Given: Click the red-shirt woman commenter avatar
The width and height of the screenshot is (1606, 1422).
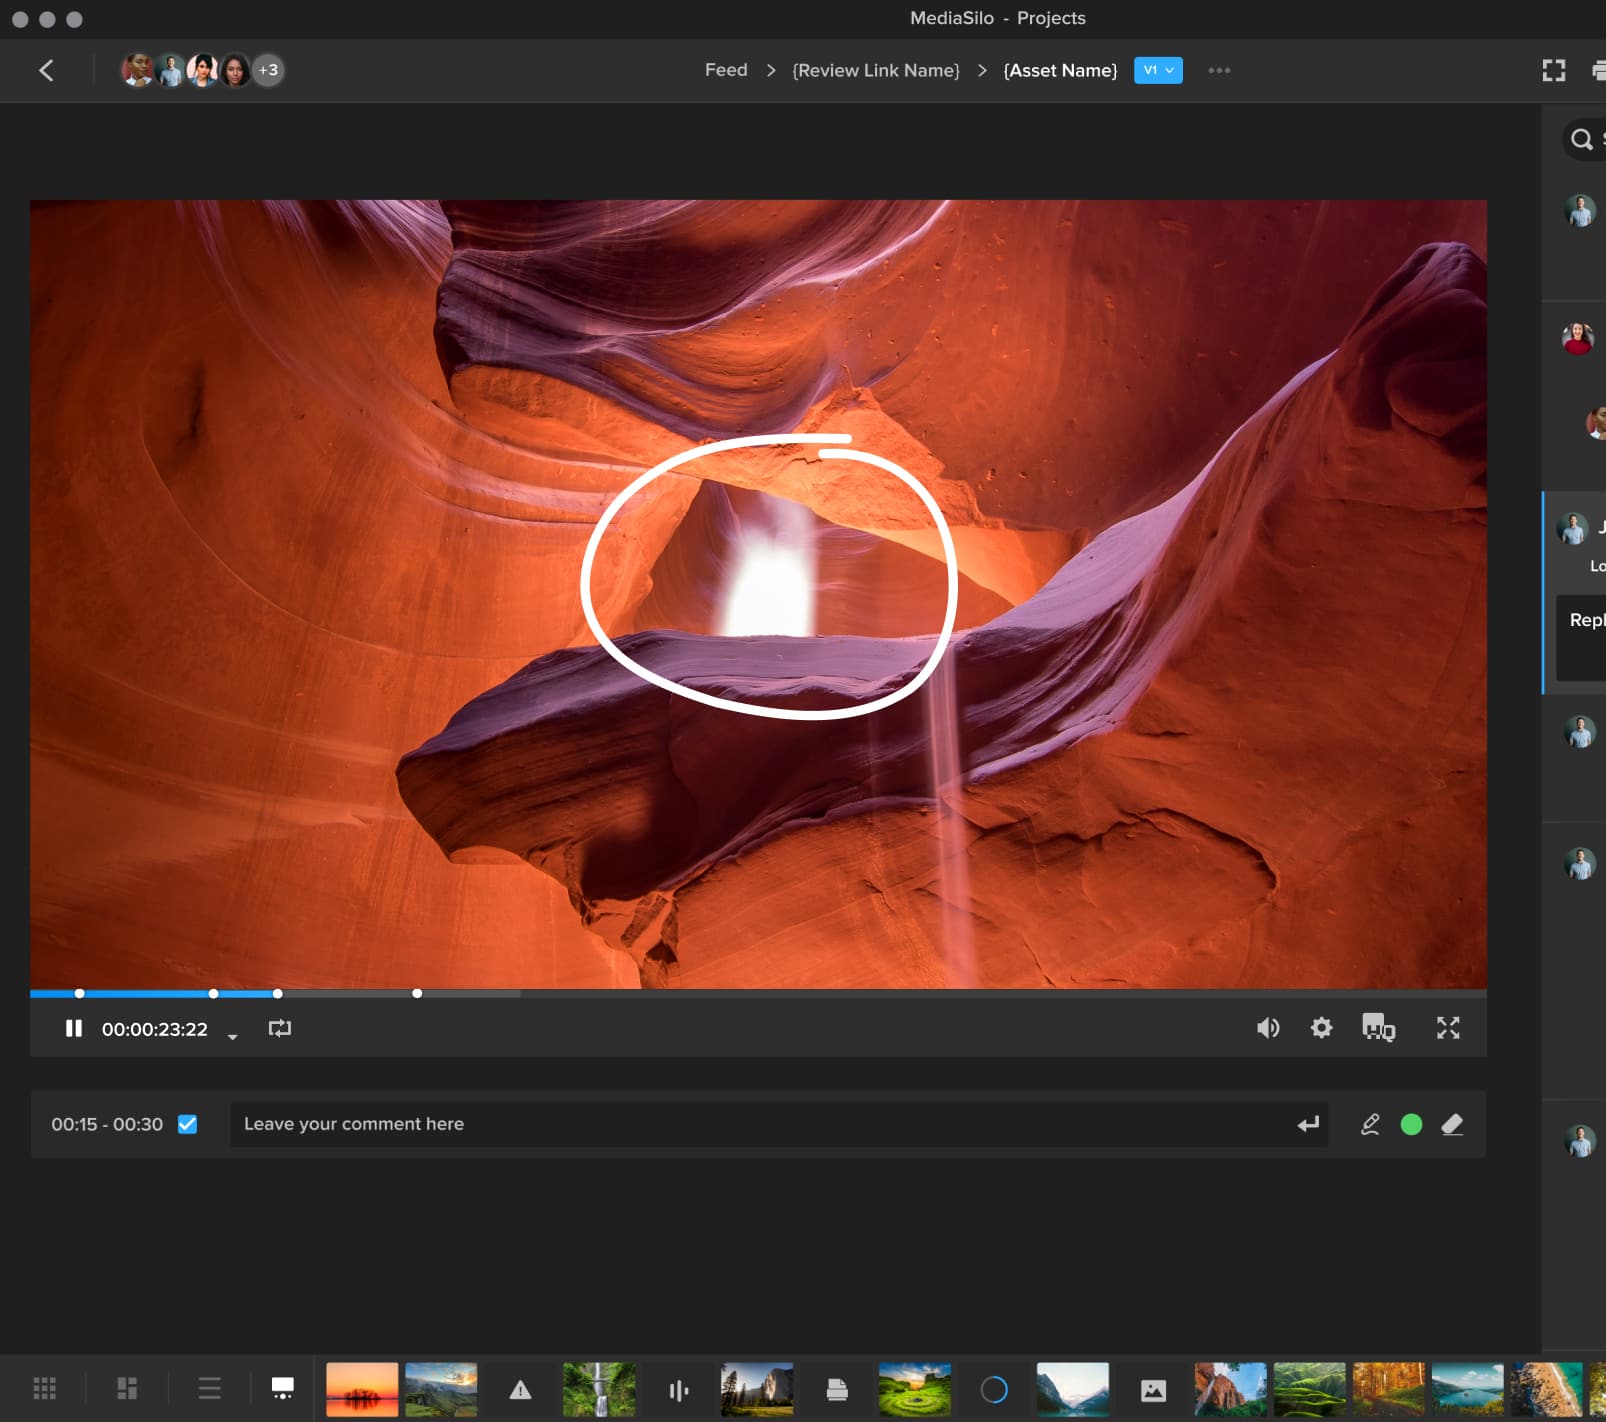Looking at the screenshot, I should click(1578, 338).
